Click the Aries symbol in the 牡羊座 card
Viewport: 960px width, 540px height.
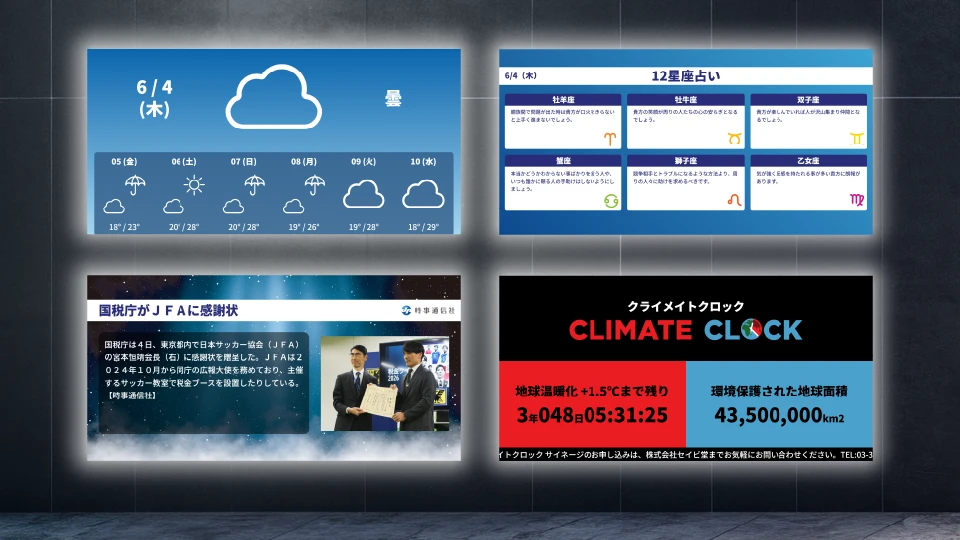pyautogui.click(x=610, y=138)
